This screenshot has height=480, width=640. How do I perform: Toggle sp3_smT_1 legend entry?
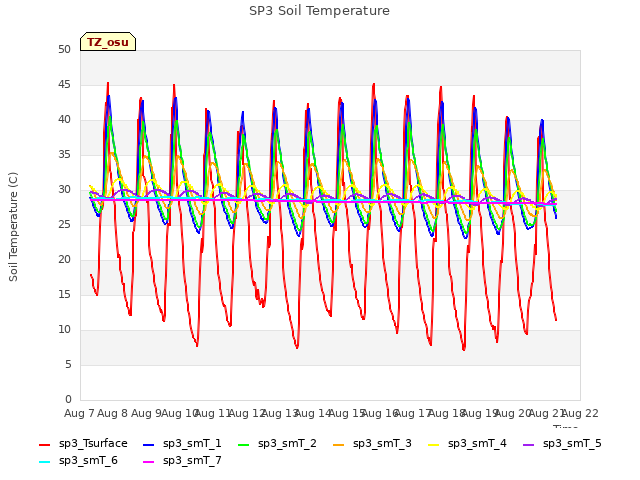(x=182, y=444)
